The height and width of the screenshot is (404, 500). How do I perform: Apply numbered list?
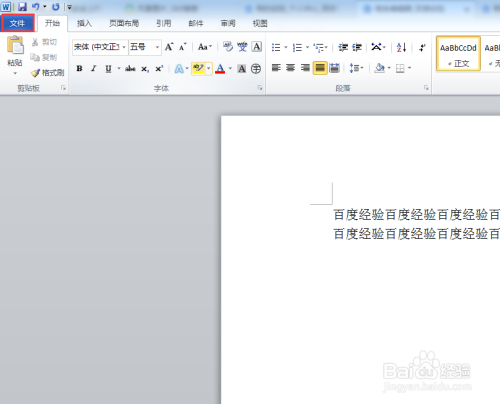[x=297, y=47]
